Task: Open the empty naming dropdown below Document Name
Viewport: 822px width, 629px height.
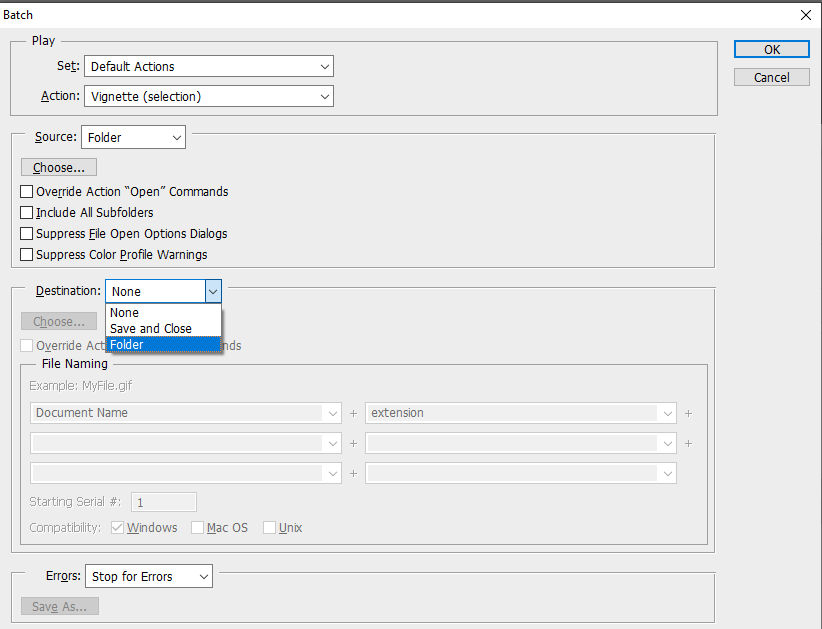Action: pos(186,443)
